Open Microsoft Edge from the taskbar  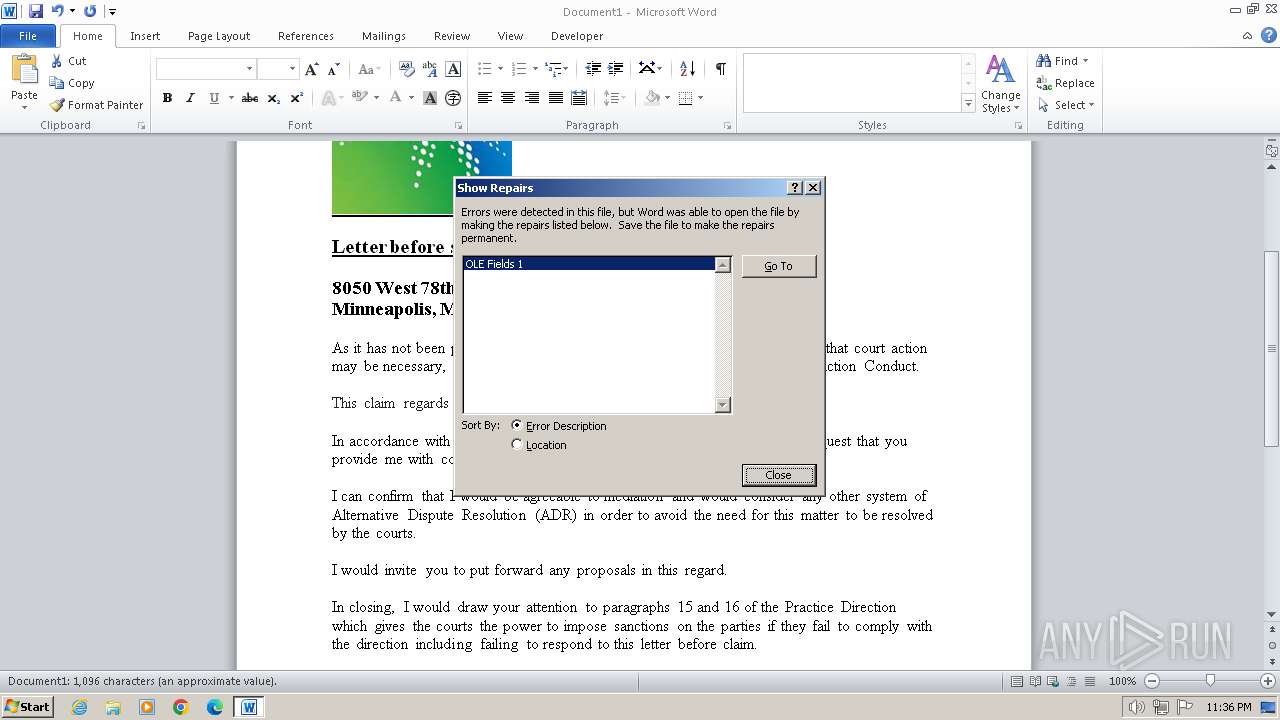coord(215,707)
